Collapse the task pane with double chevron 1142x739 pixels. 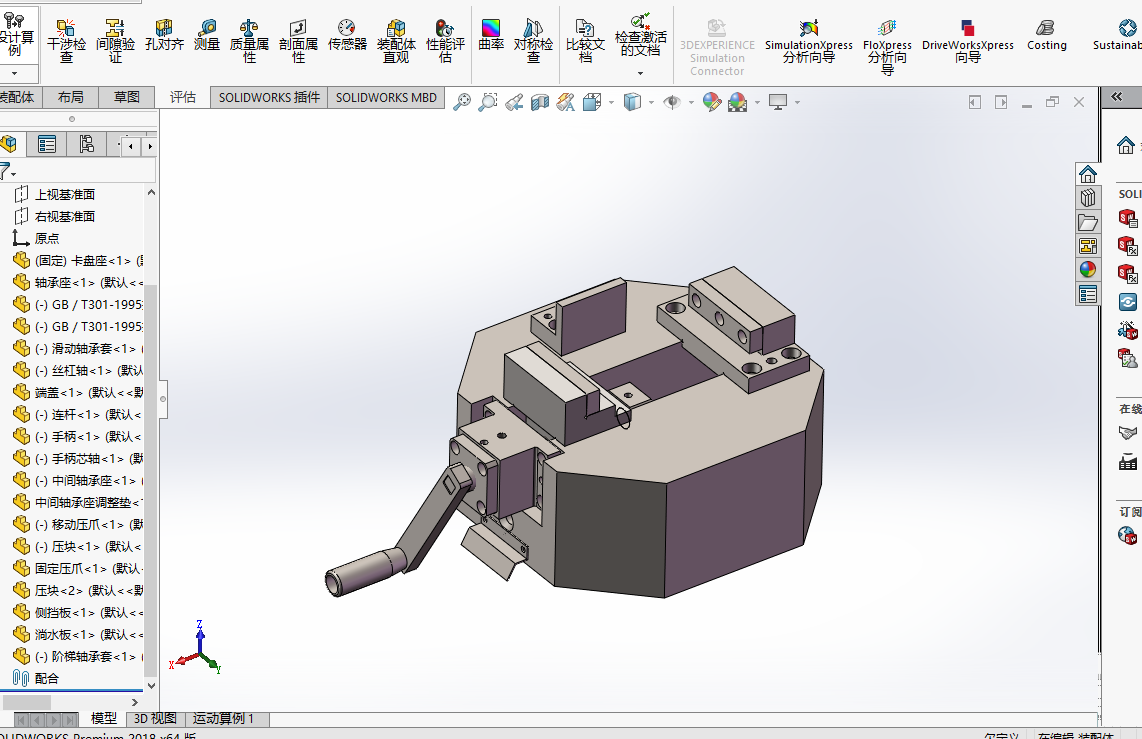(1117, 97)
